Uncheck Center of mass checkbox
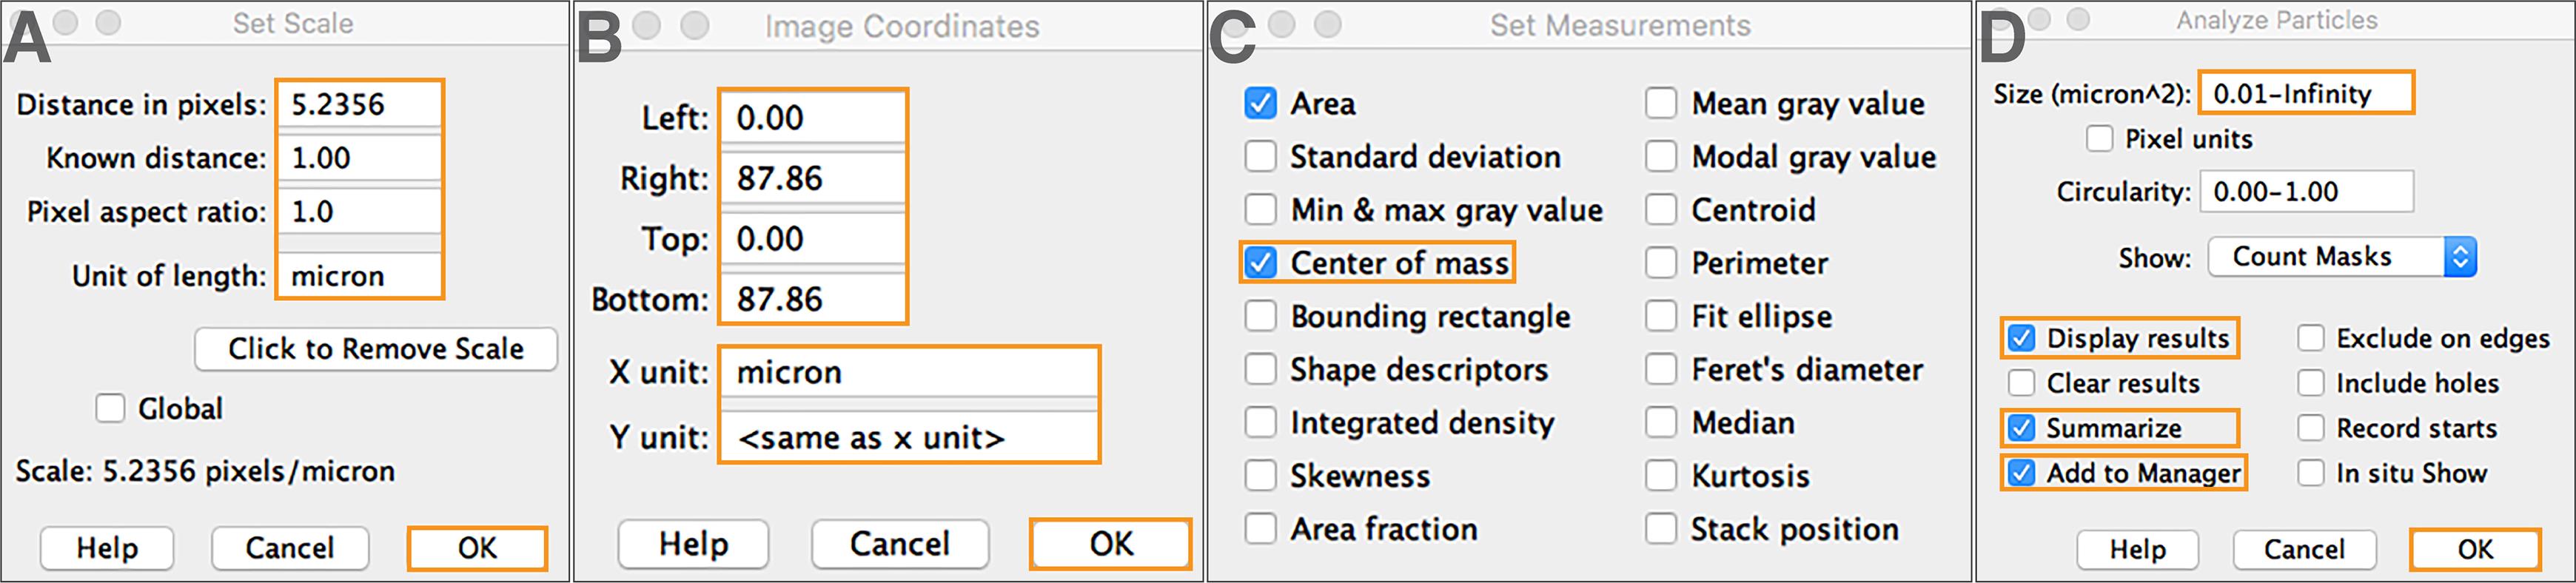 pyautogui.click(x=1260, y=263)
